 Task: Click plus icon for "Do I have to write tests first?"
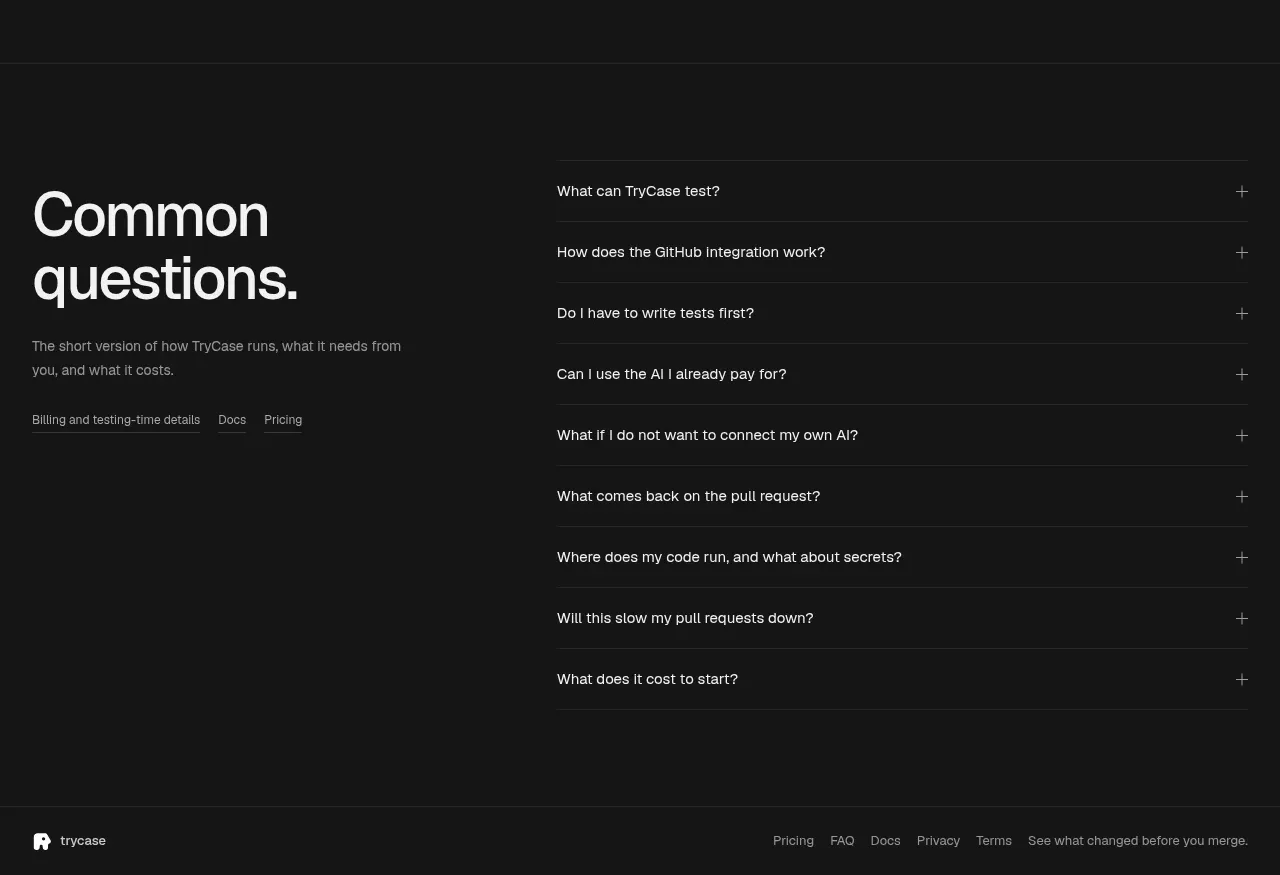pos(1241,313)
